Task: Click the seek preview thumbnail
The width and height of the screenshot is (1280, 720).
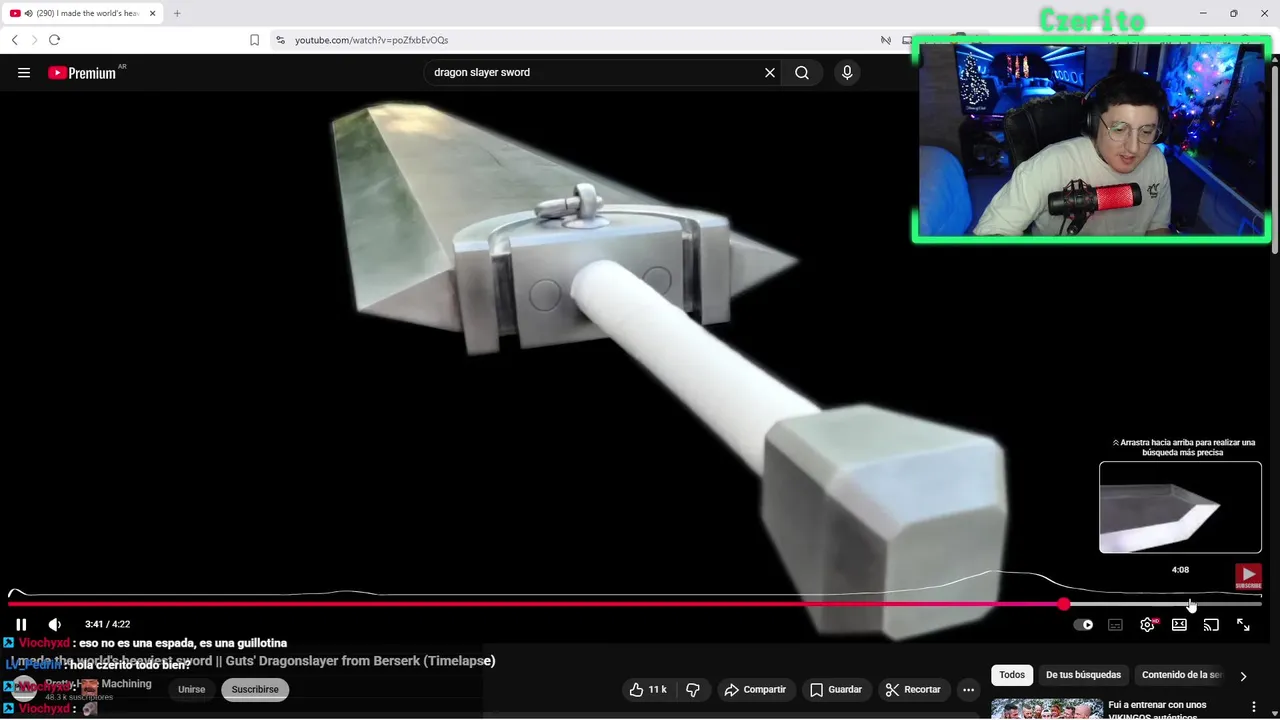Action: [x=1180, y=507]
